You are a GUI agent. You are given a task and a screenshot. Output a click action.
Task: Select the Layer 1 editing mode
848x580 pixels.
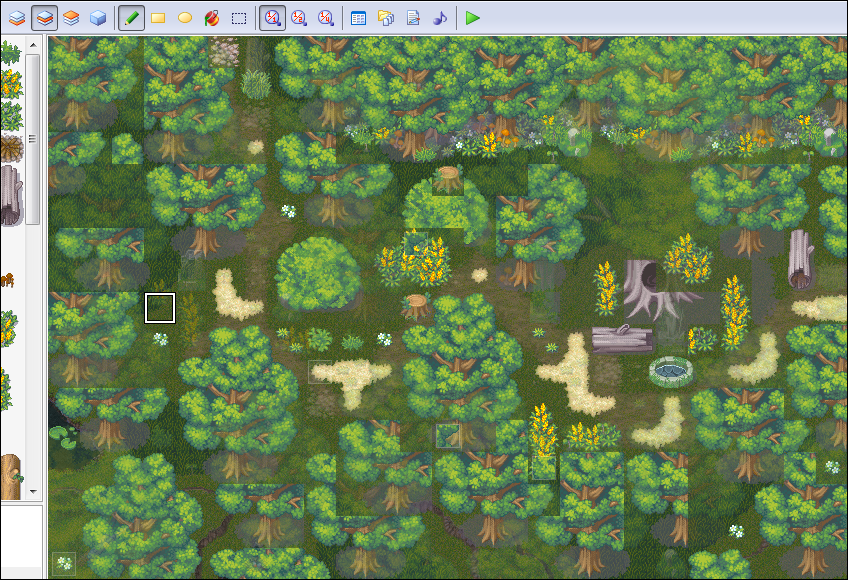17,18
